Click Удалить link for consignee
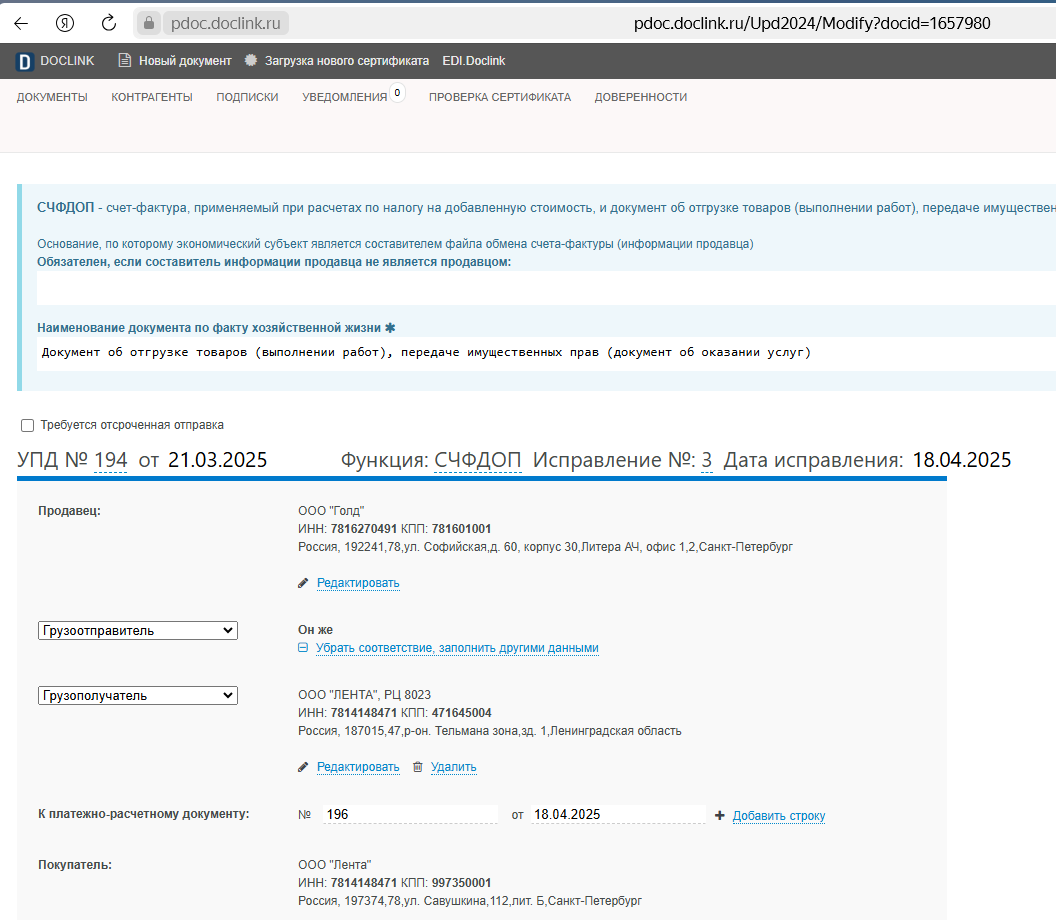The height and width of the screenshot is (920, 1056). click(453, 767)
